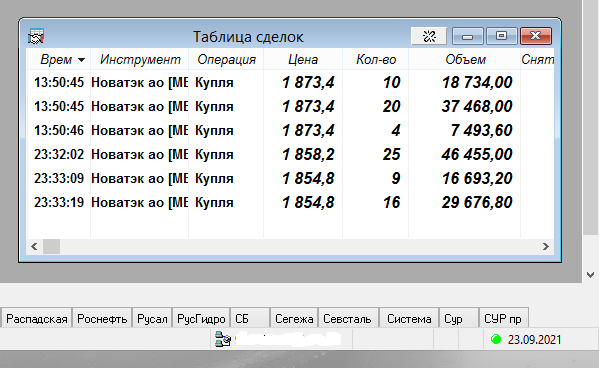Click the workspace vertical scrollbar thumb
Viewport: 601px width, 368px height.
pyautogui.click(x=590, y=117)
